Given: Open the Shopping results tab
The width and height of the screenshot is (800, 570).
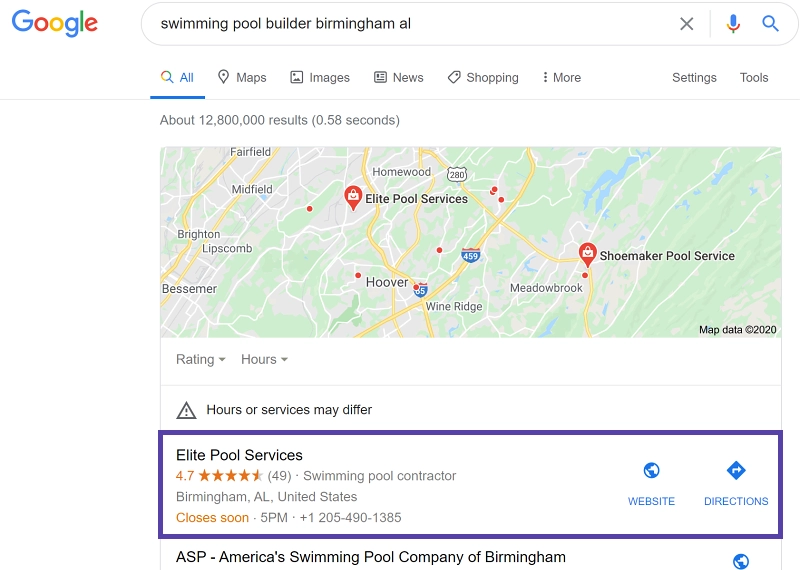Looking at the screenshot, I should tap(483, 78).
